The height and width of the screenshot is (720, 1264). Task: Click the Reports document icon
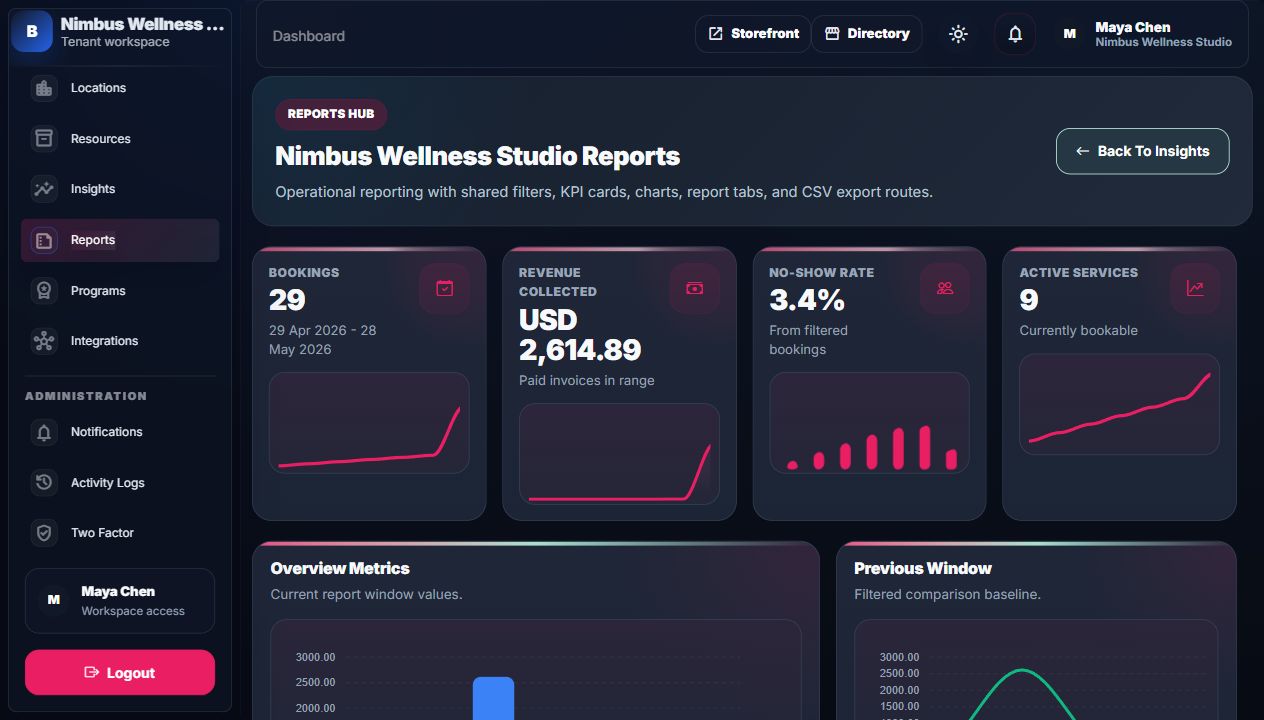tap(44, 240)
